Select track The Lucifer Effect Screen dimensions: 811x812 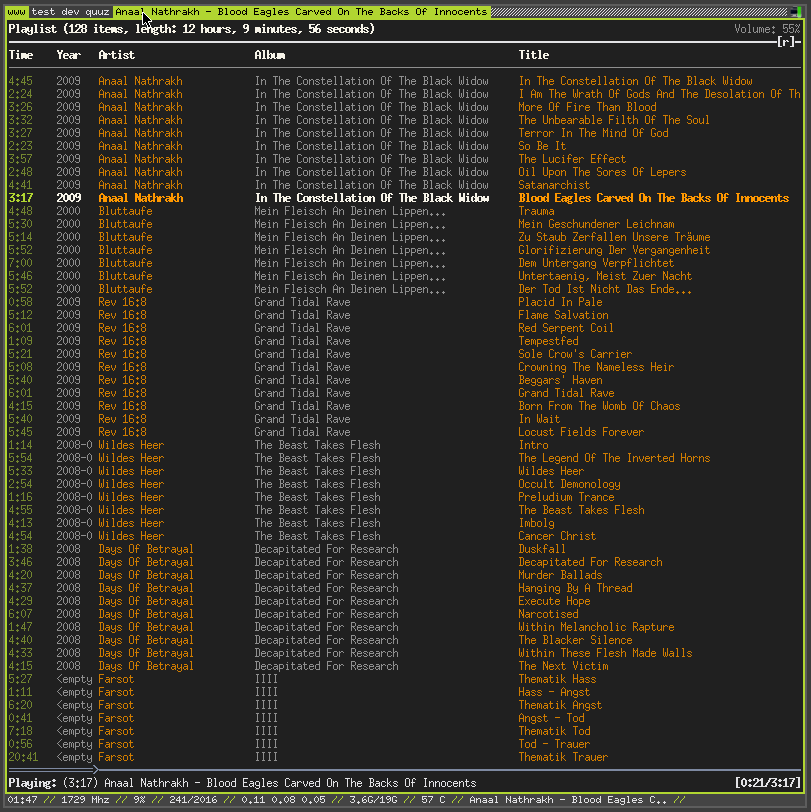pos(572,158)
